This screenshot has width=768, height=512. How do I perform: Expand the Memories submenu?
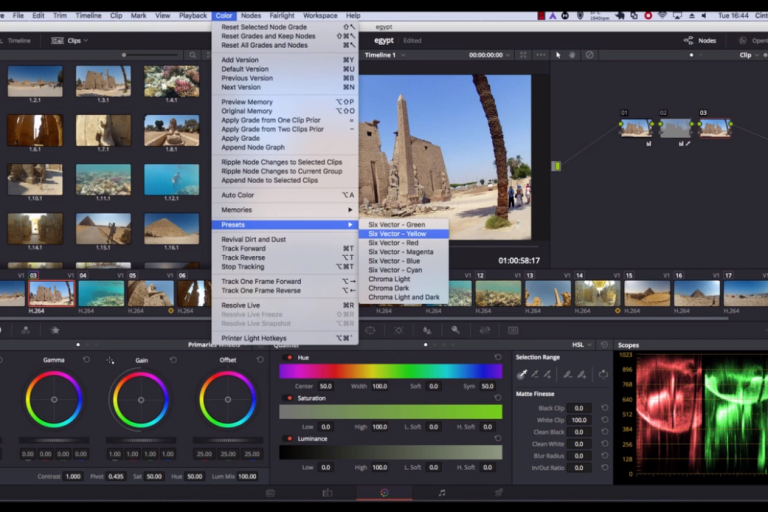click(285, 210)
